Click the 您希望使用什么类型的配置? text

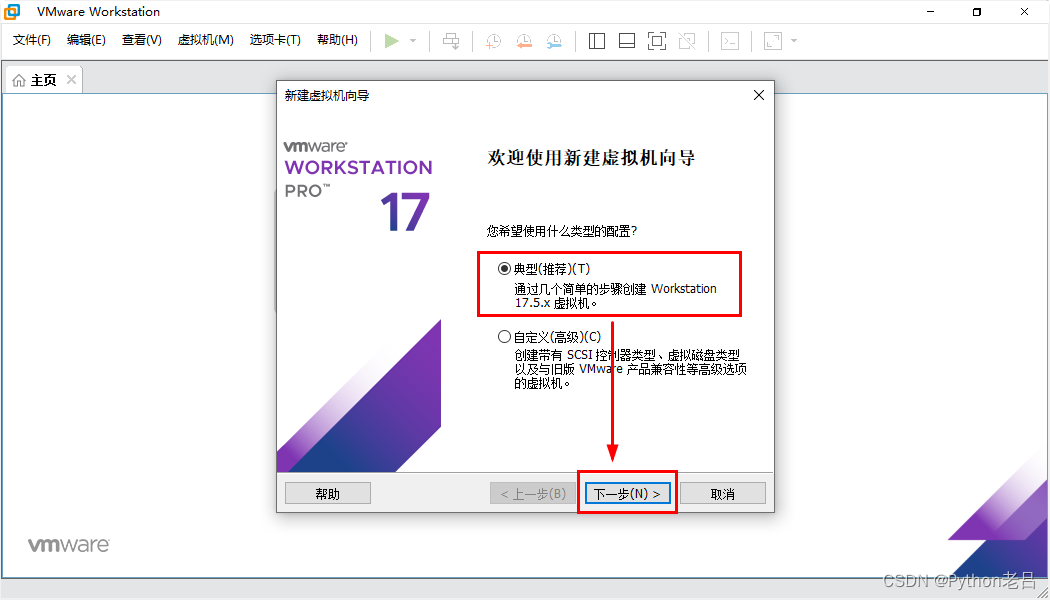pyautogui.click(x=561, y=231)
